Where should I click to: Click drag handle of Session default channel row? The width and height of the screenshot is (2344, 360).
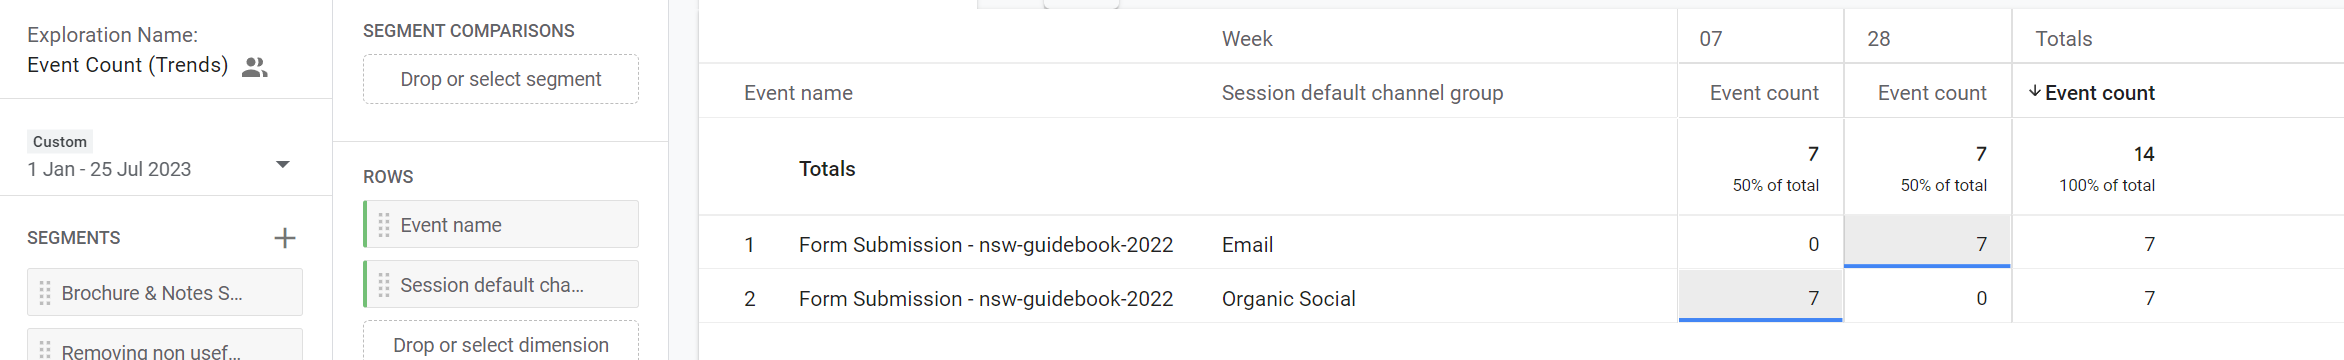[x=384, y=285]
